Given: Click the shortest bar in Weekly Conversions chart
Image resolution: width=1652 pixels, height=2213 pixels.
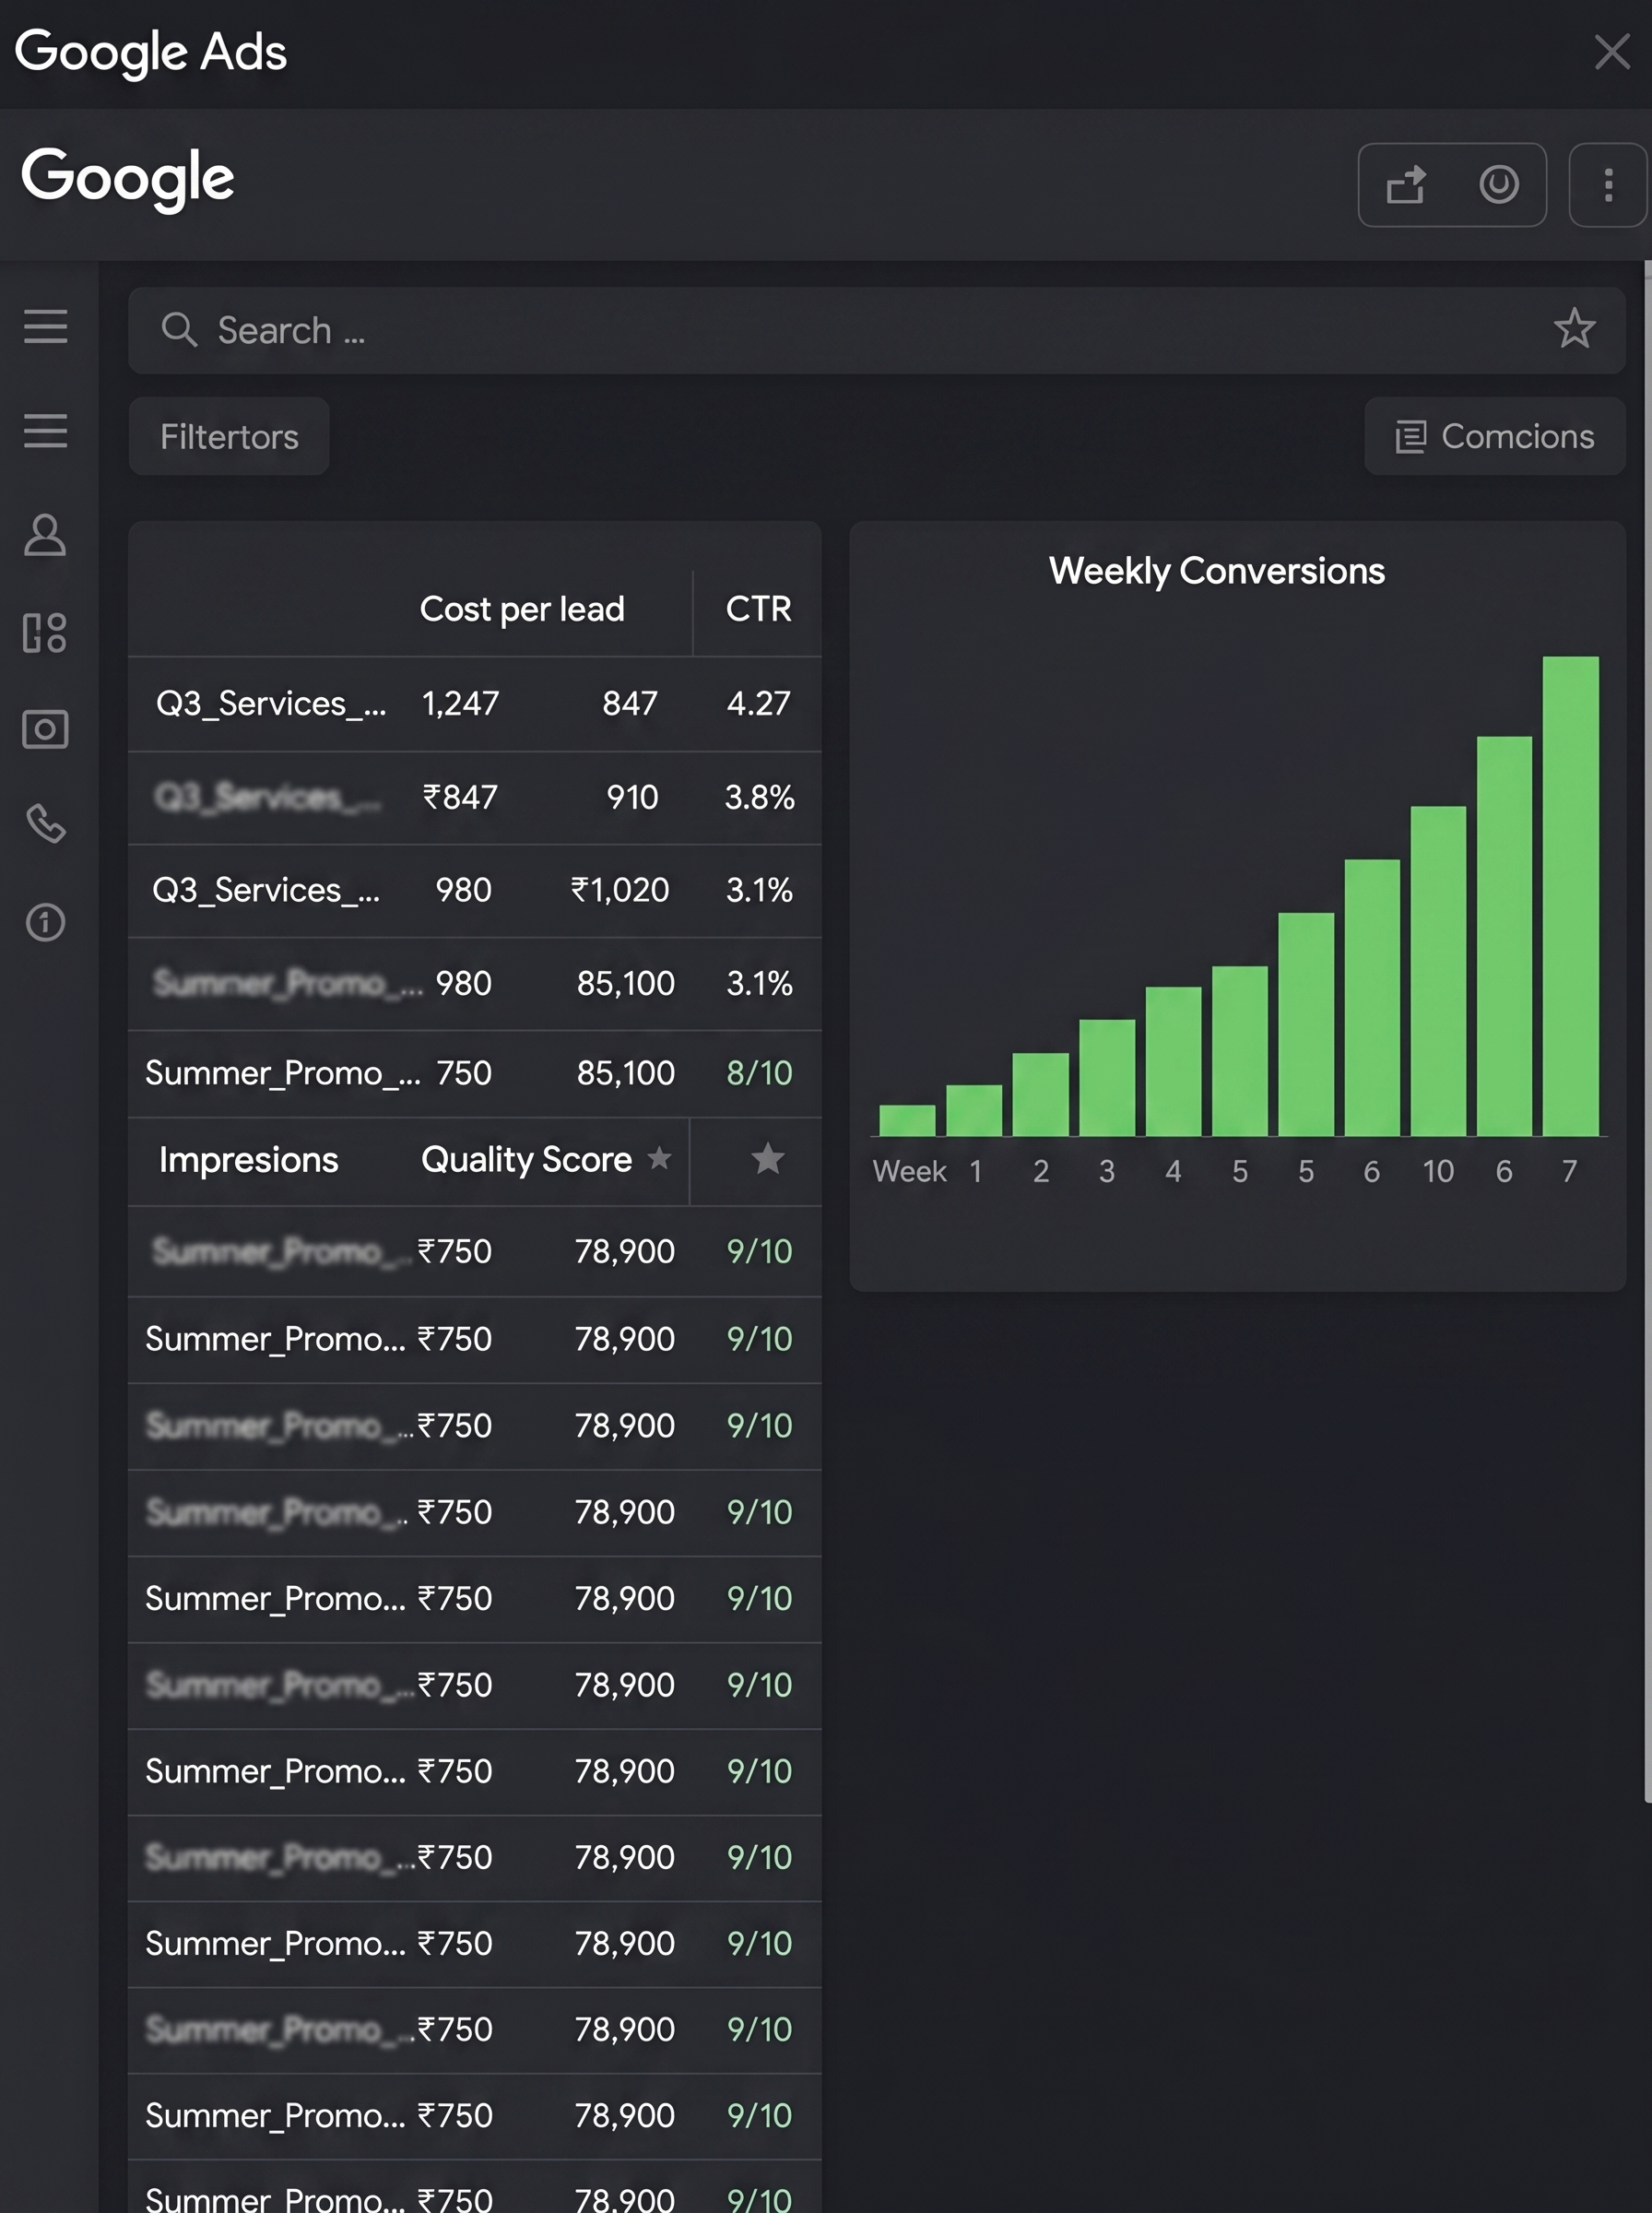Looking at the screenshot, I should pyautogui.click(x=907, y=1120).
